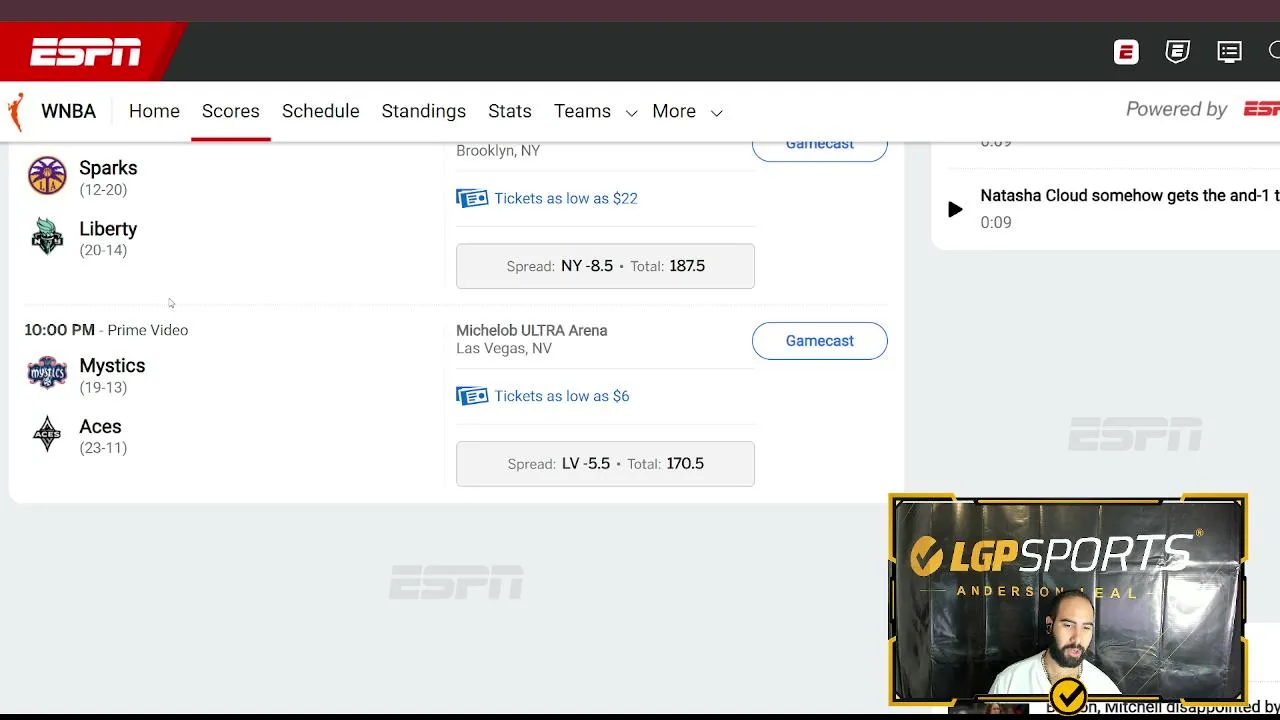Expand the Teams dropdown chevron

coord(631,113)
